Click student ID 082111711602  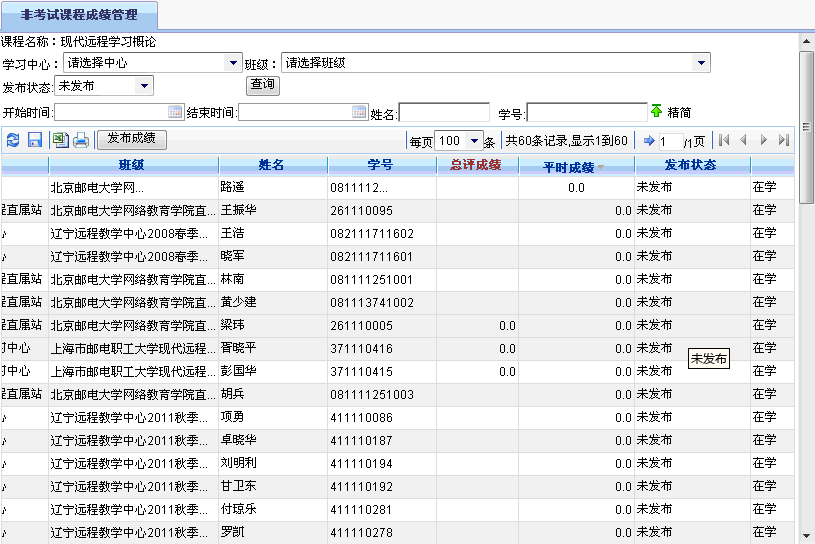pyautogui.click(x=372, y=234)
